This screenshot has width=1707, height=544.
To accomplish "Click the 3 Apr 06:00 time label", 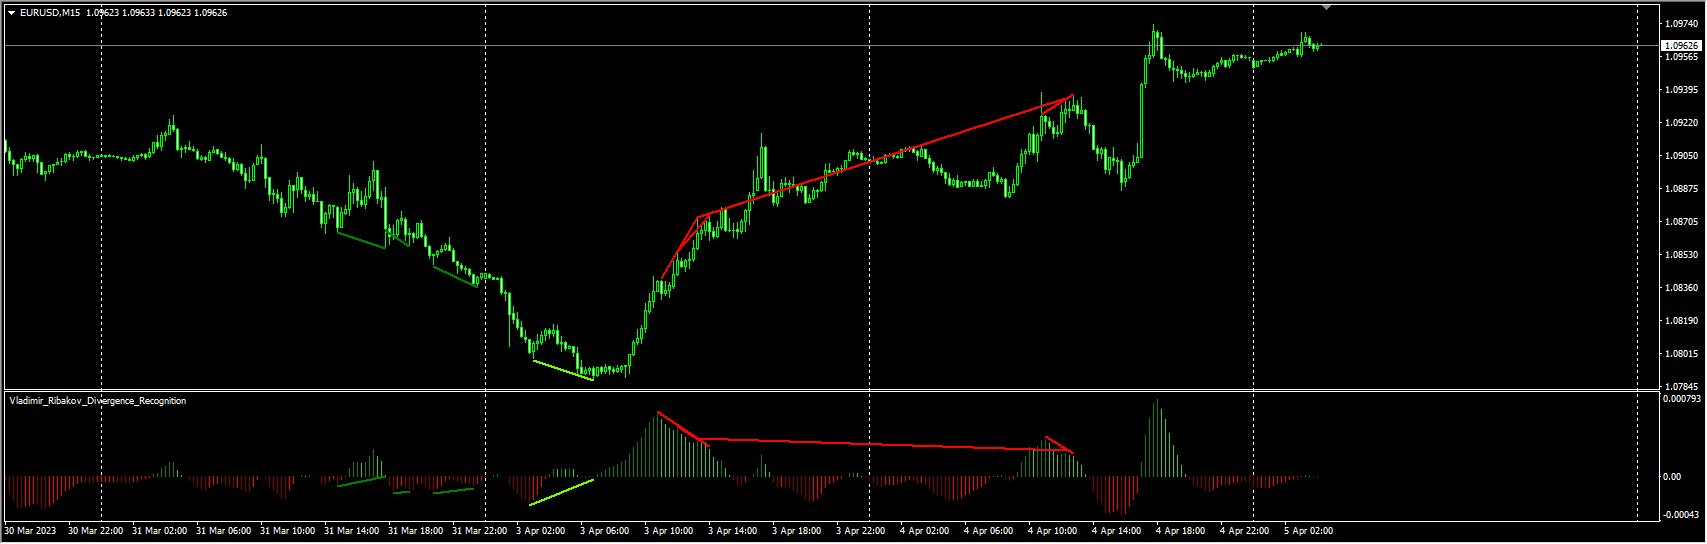I will tap(604, 531).
